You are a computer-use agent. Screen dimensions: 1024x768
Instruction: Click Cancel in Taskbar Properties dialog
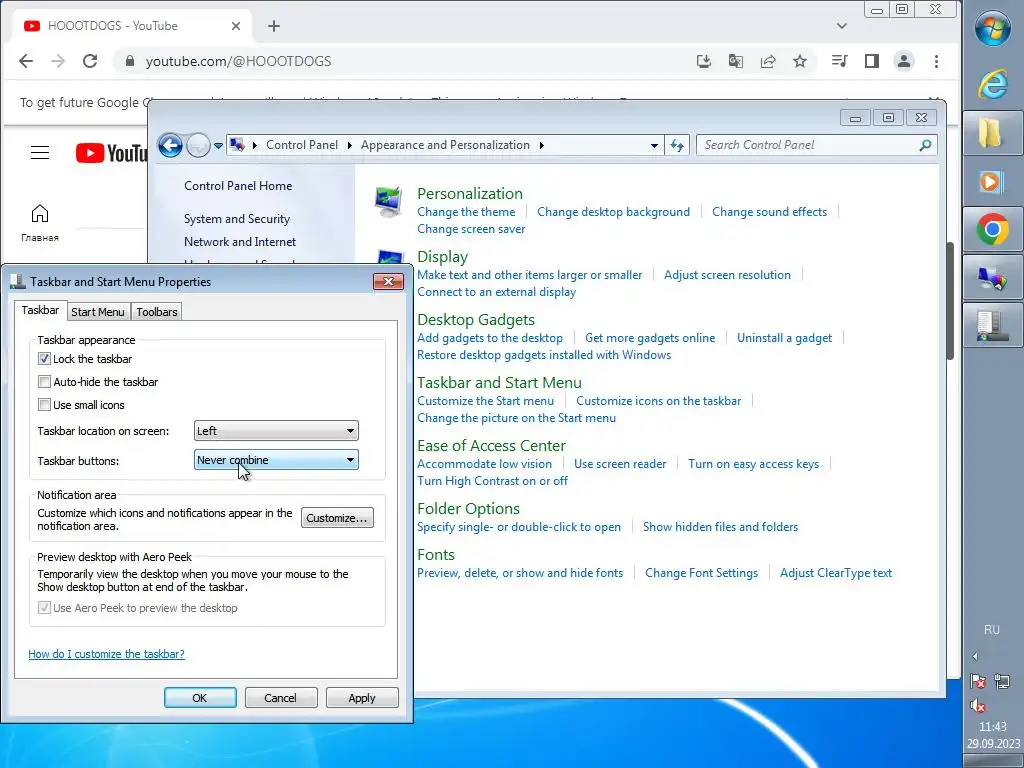280,697
